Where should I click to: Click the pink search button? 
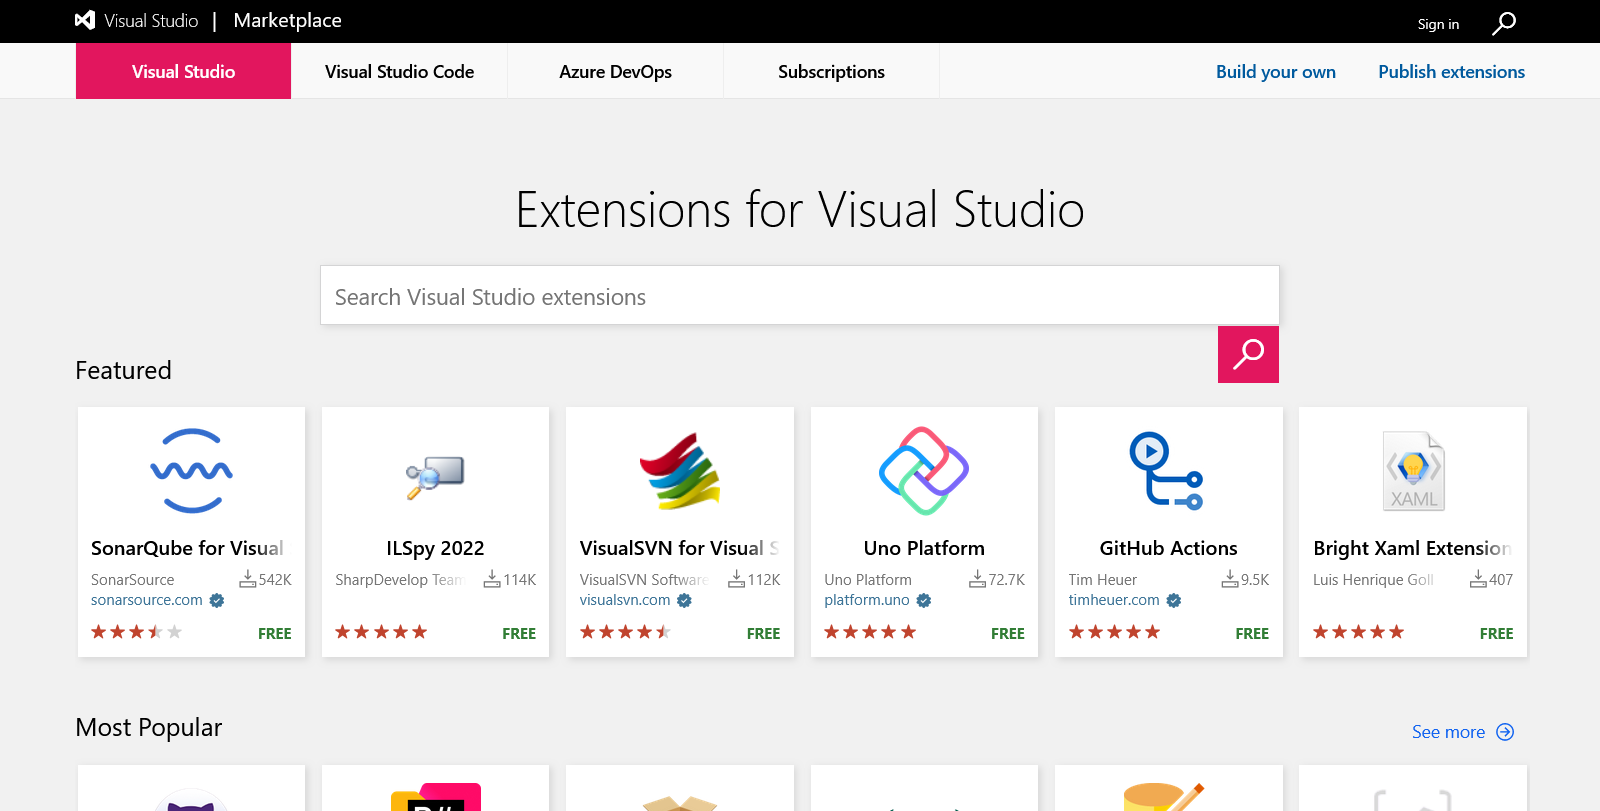[1248, 354]
